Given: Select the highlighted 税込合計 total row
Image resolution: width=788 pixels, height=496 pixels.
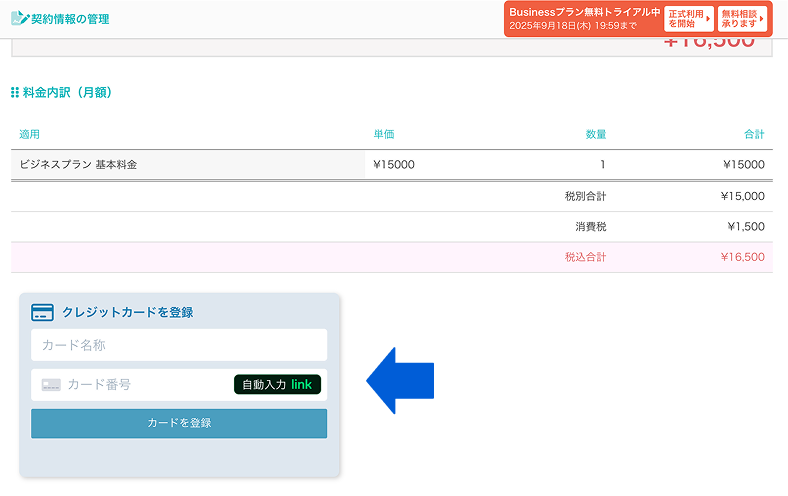Looking at the screenshot, I should 391,257.
